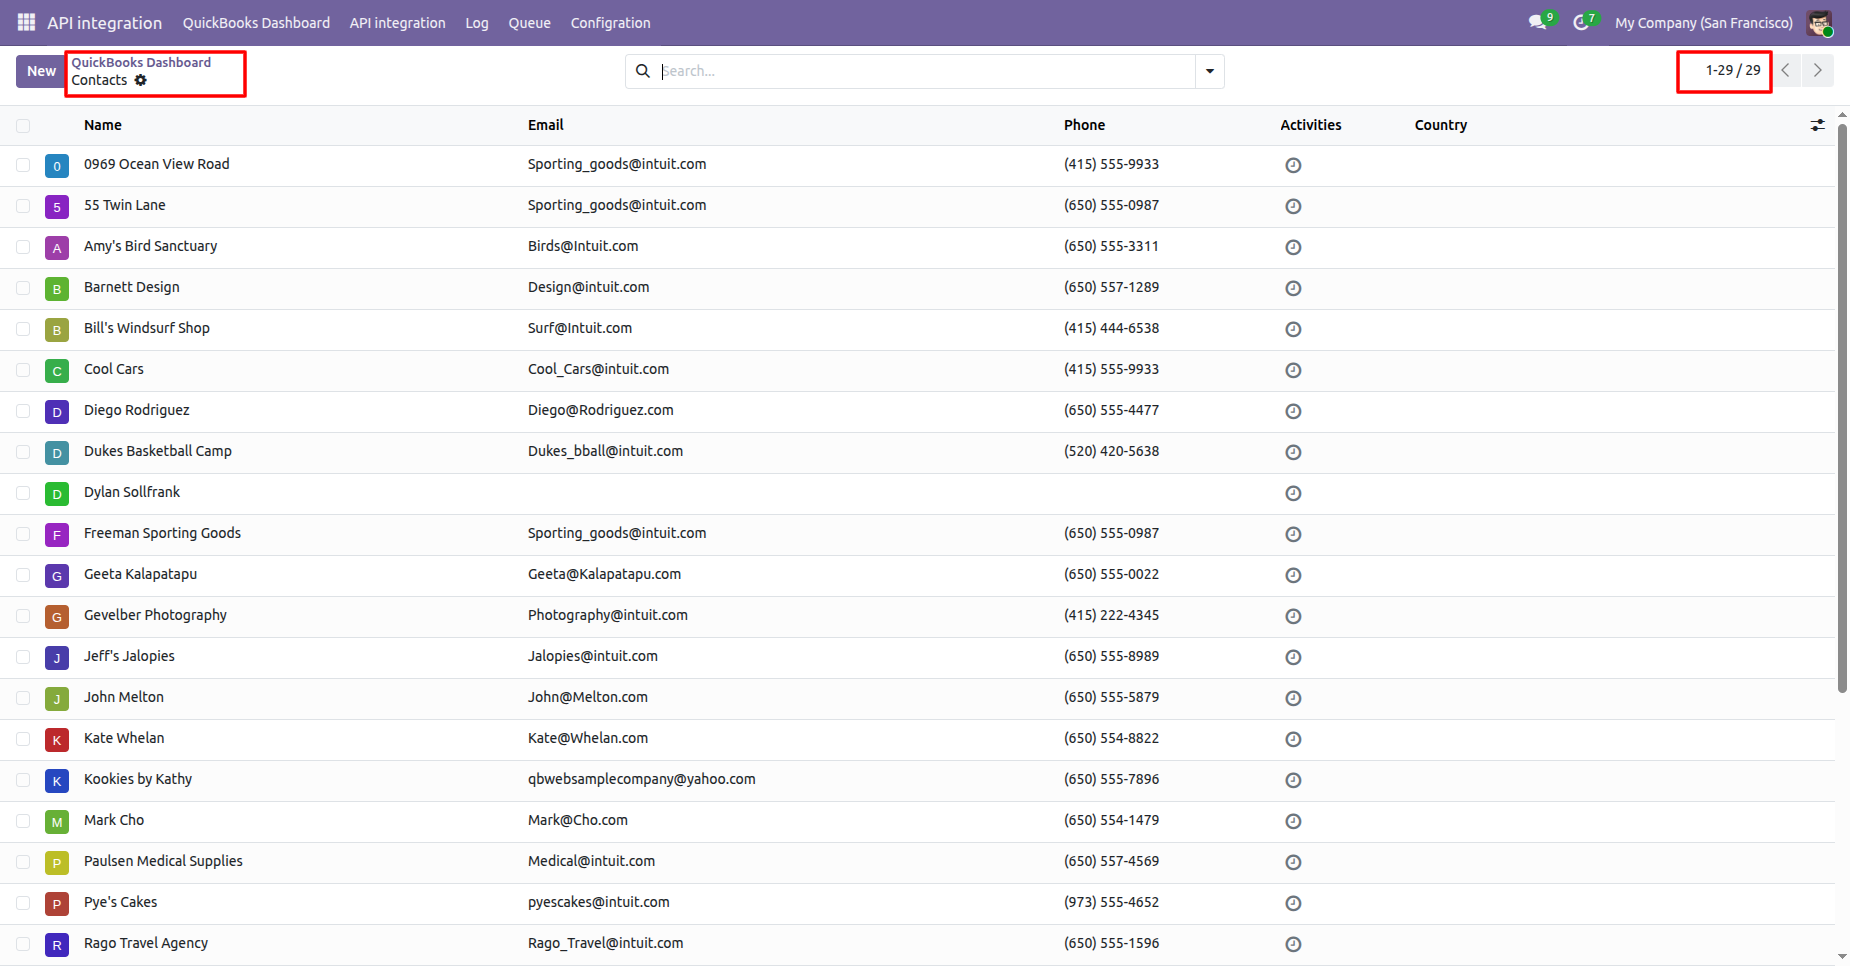Open activity clock for Rago Travel Agency
This screenshot has width=1850, height=966.
(x=1293, y=944)
